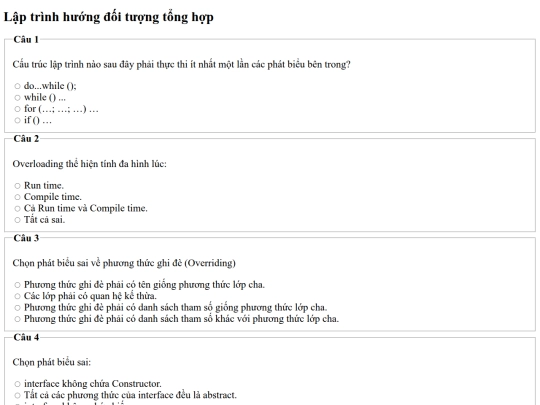Choose the "if () …" option
The height and width of the screenshot is (405, 540).
[18, 120]
